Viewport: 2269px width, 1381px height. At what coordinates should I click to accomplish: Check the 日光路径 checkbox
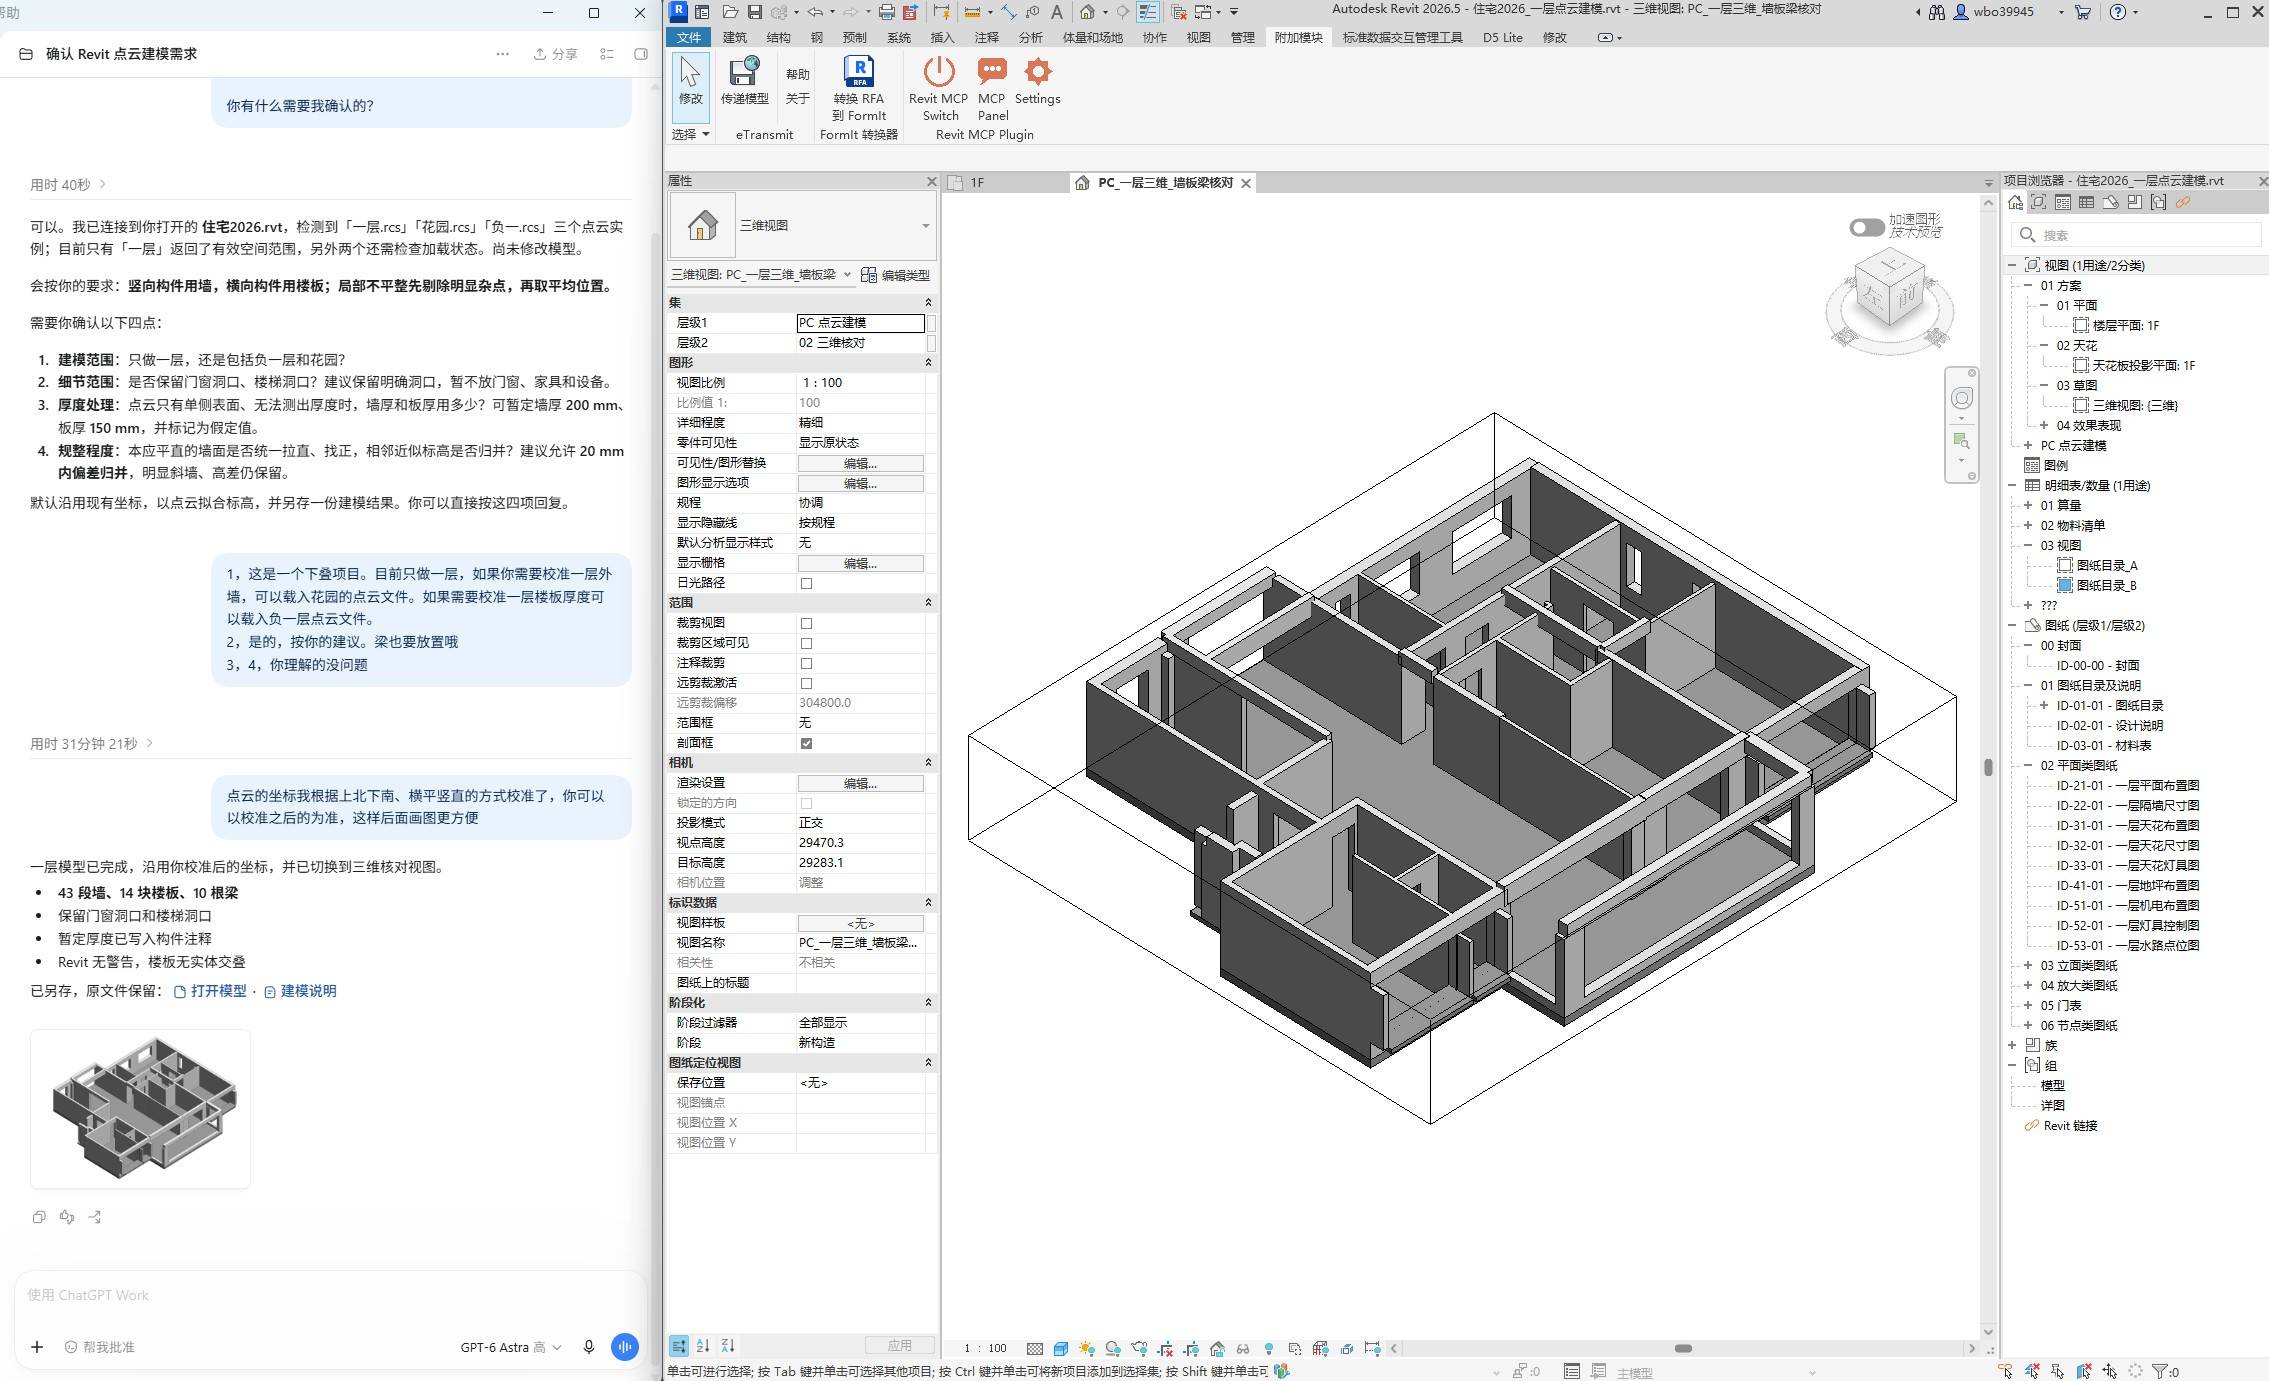click(x=806, y=583)
